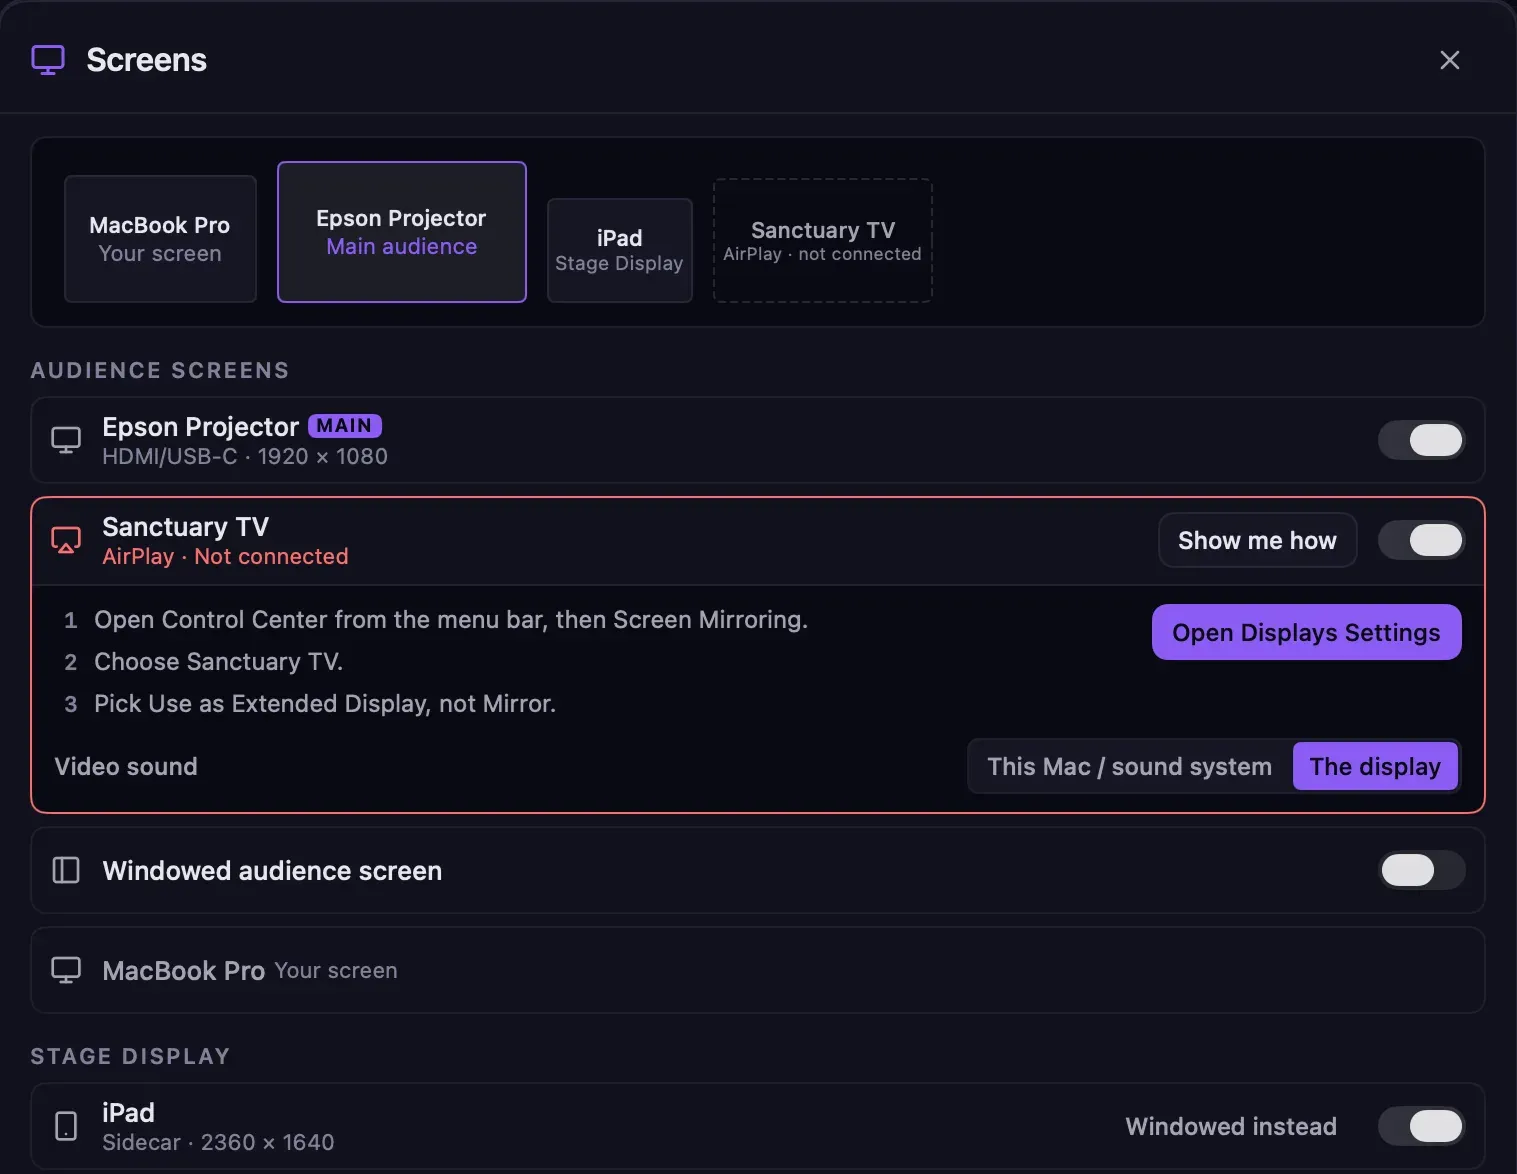Screen dimensions: 1517x1174
Task: Click the 'AUDIENCE SCREENS' section heading
Action: click(160, 370)
